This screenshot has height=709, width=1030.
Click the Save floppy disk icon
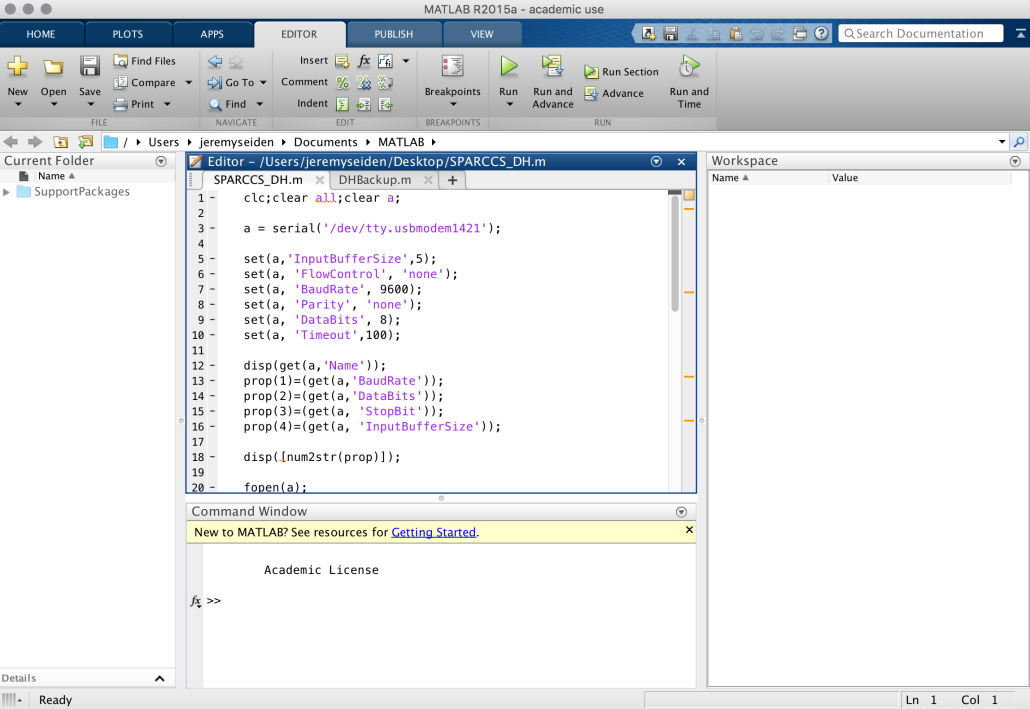click(x=89, y=66)
